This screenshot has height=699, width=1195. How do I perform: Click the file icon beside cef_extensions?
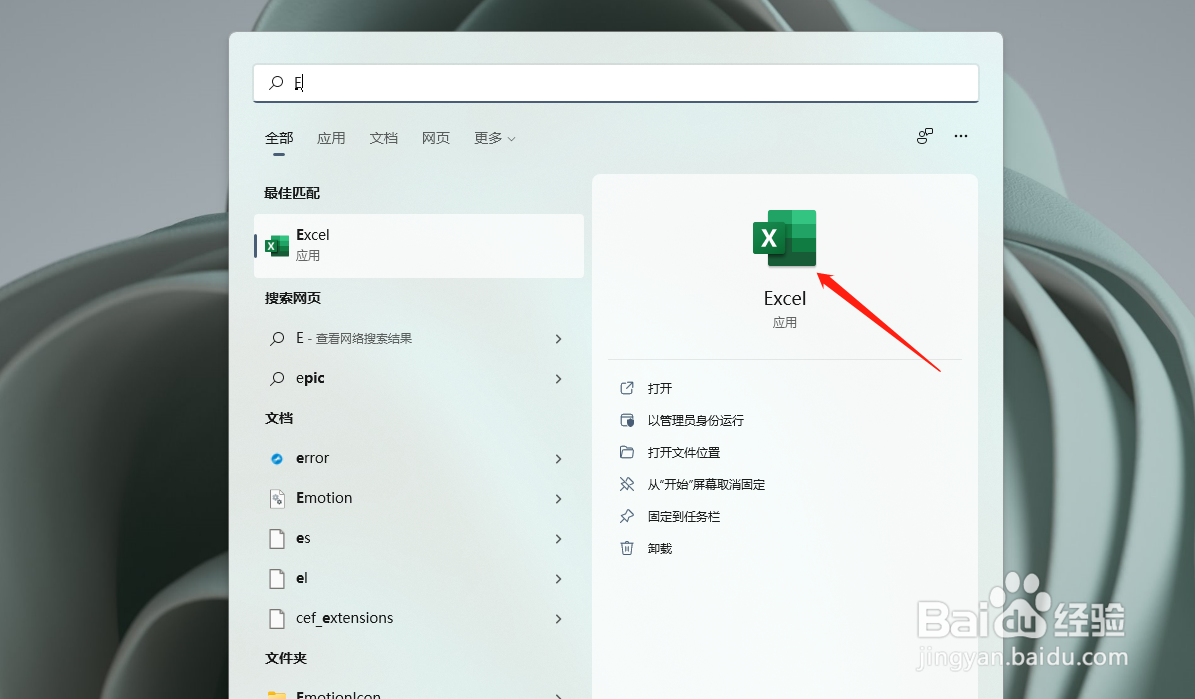(277, 618)
